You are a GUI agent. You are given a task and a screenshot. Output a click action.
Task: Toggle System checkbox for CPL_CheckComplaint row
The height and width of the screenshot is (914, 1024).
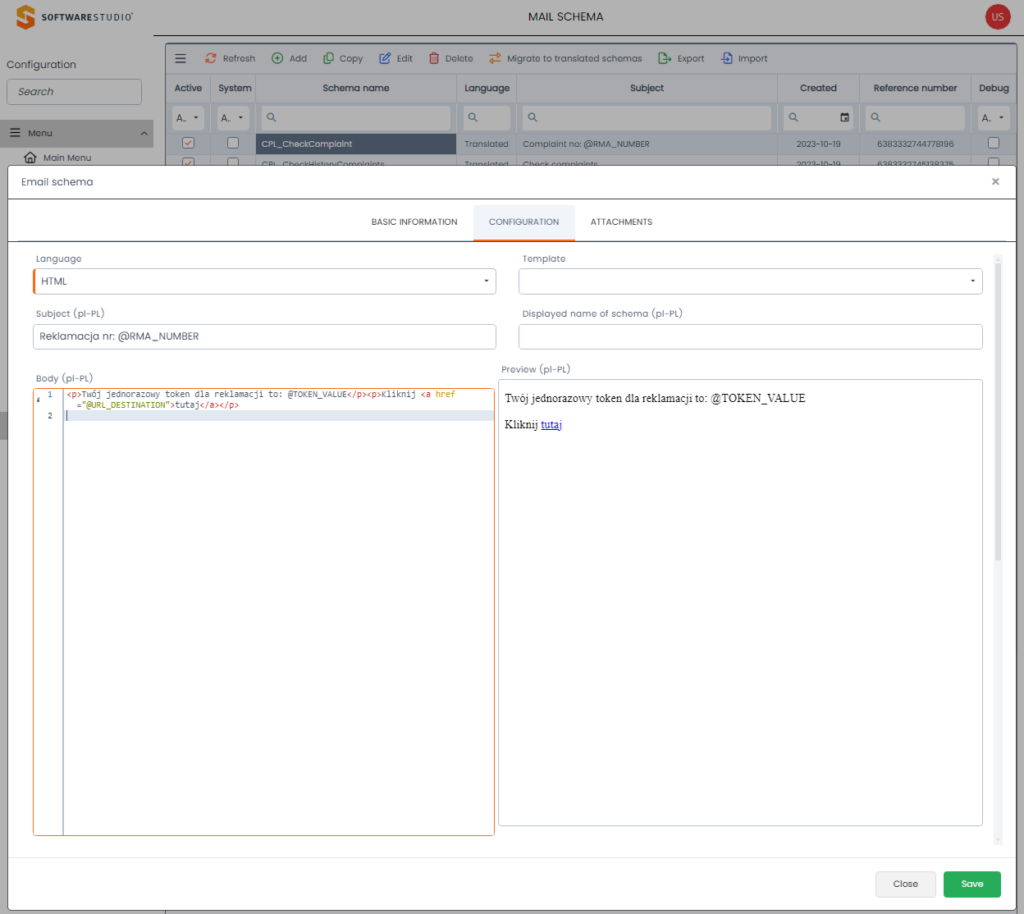point(234,144)
